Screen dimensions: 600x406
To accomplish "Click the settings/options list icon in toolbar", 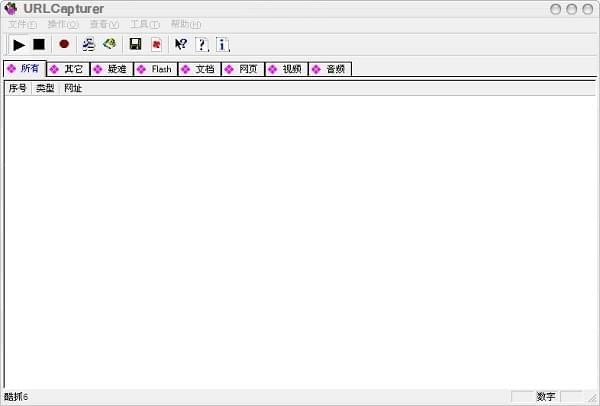I will [x=88, y=44].
